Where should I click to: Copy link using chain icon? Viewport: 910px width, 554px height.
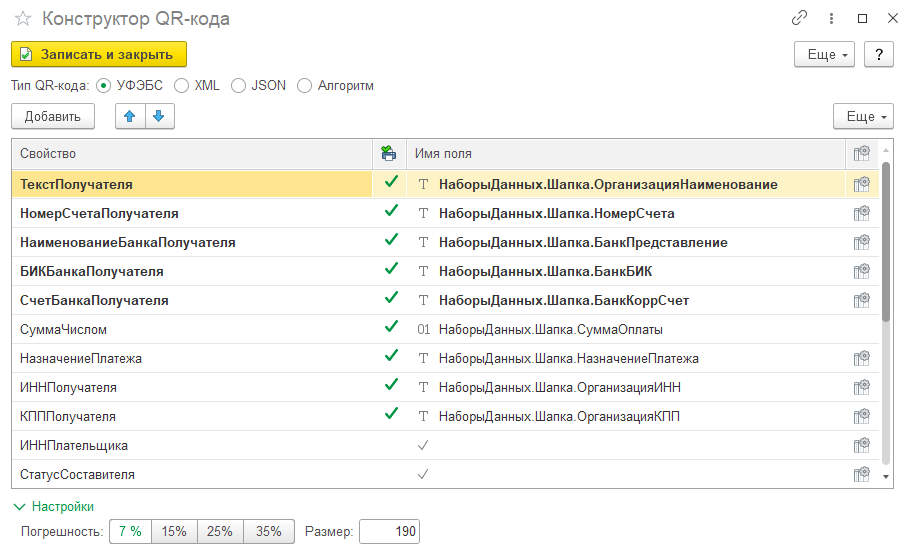799,19
